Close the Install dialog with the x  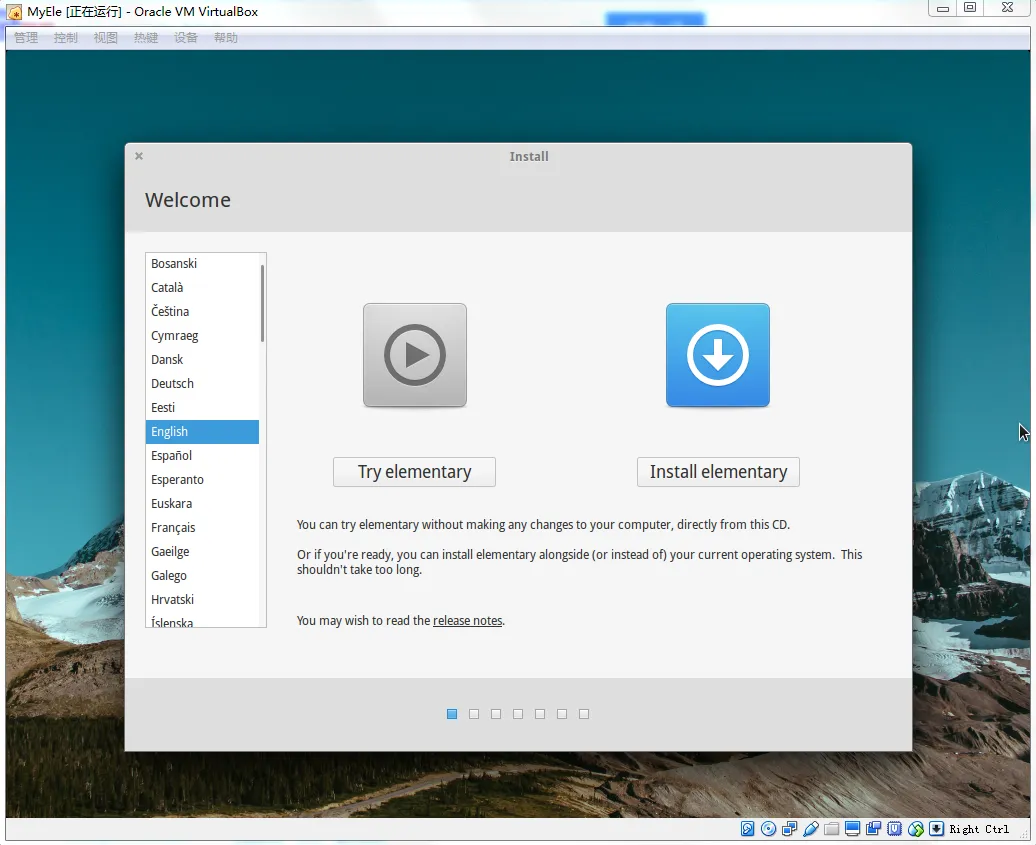(x=139, y=156)
